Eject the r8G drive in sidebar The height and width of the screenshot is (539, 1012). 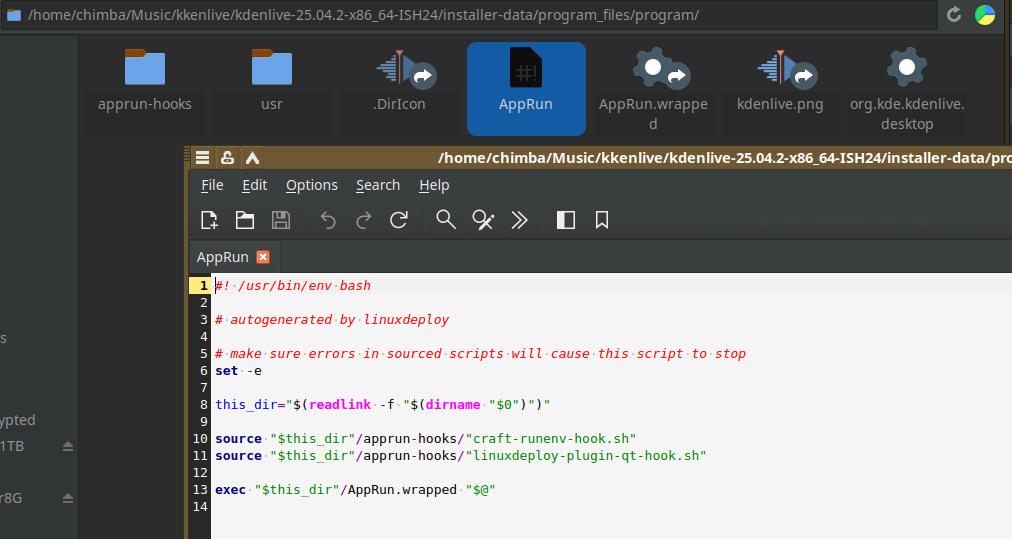click(68, 498)
